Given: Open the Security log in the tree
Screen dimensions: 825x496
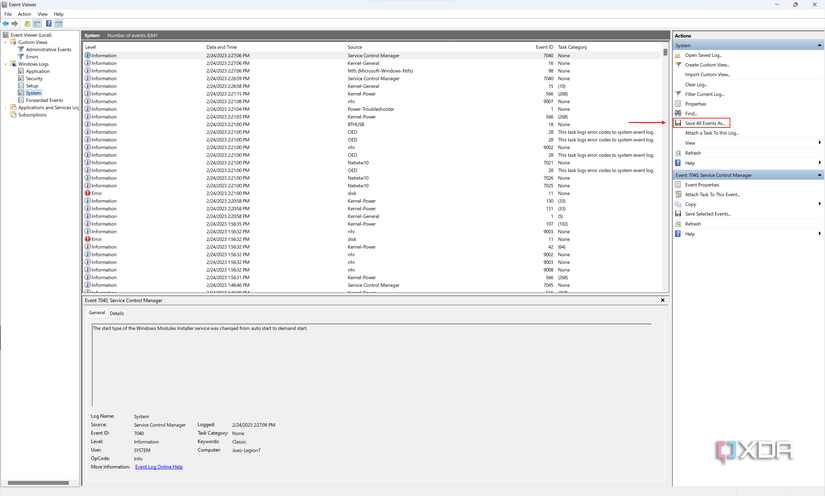Looking at the screenshot, I should click(x=34, y=78).
